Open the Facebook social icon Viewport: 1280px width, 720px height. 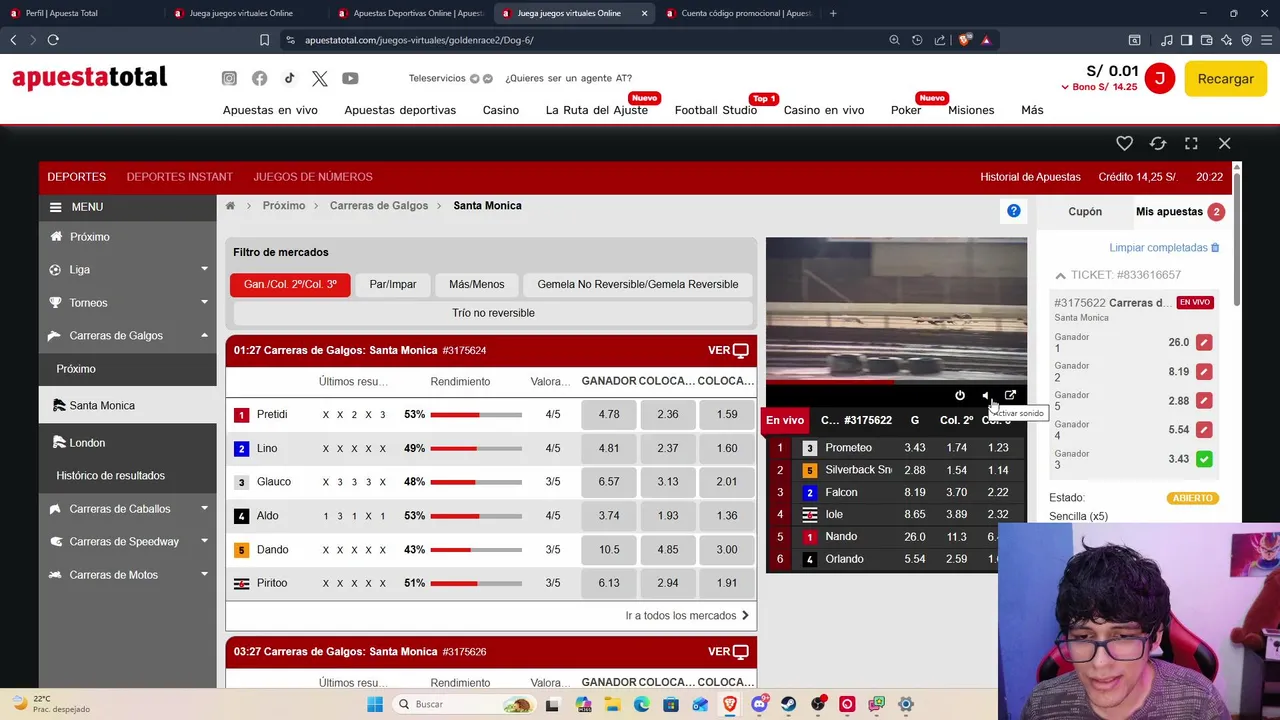click(259, 78)
